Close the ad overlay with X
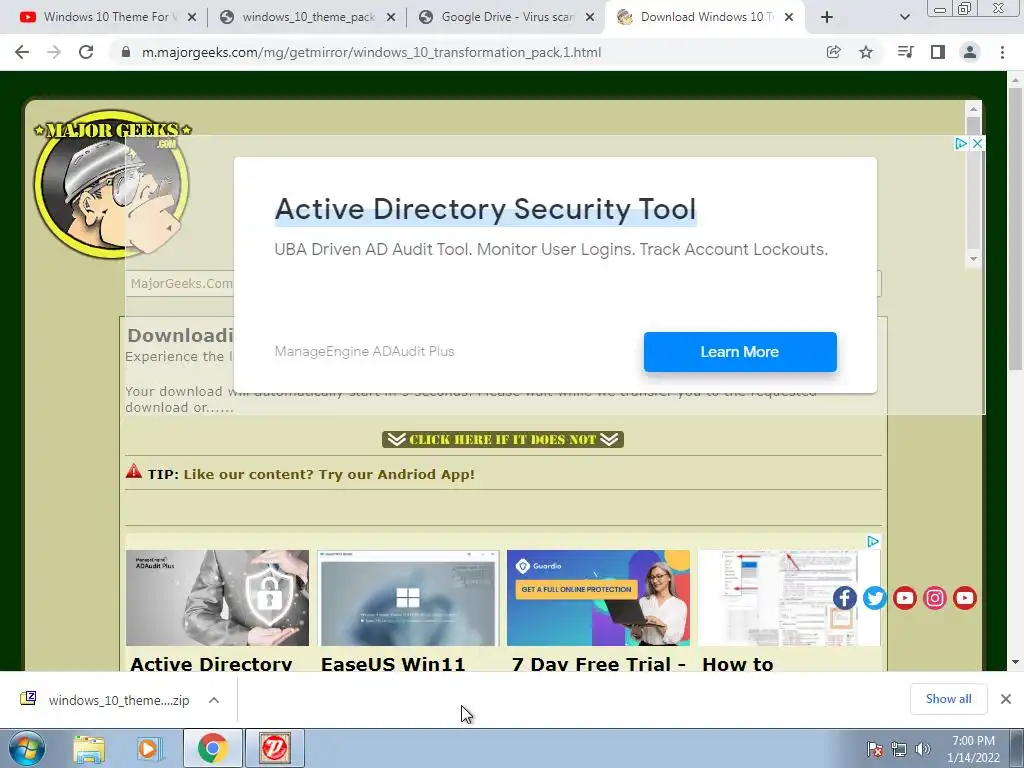1024x768 pixels. 977,144
